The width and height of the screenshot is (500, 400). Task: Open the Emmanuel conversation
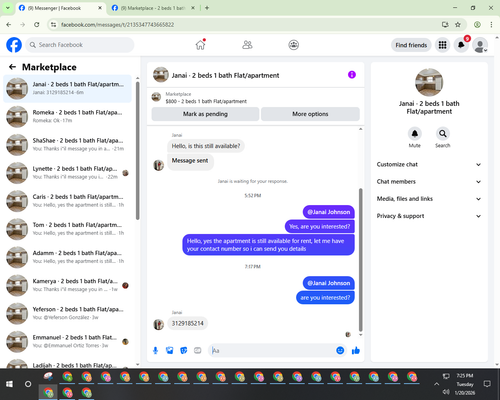coord(68,341)
